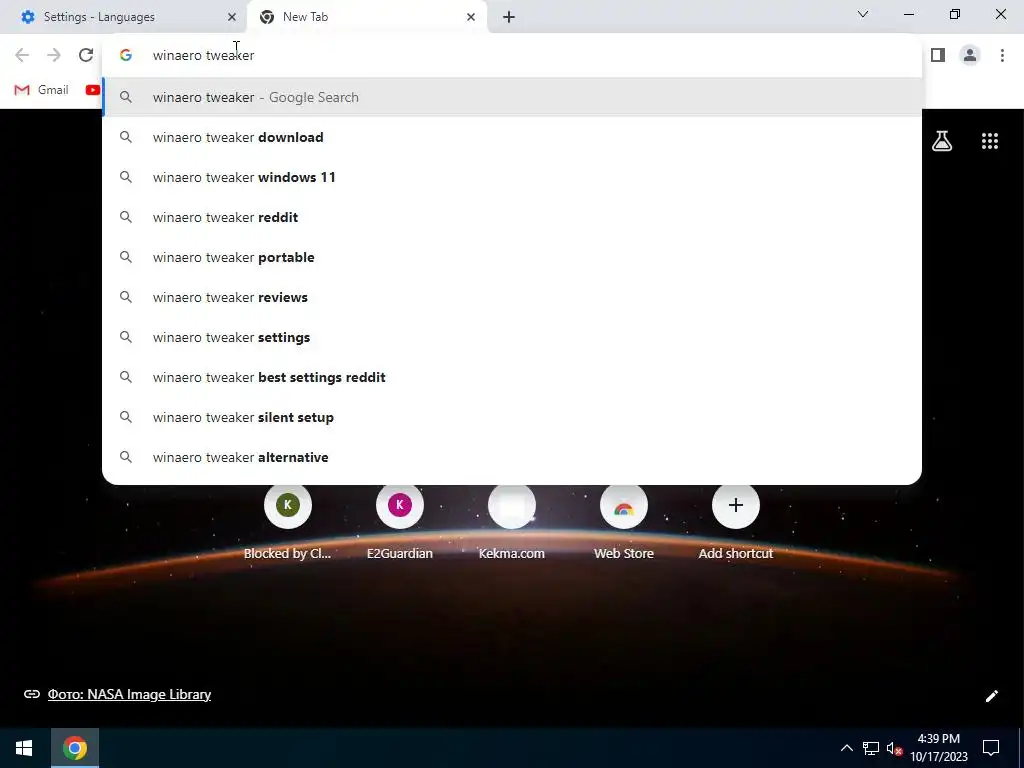Go forward to next page

(54, 56)
